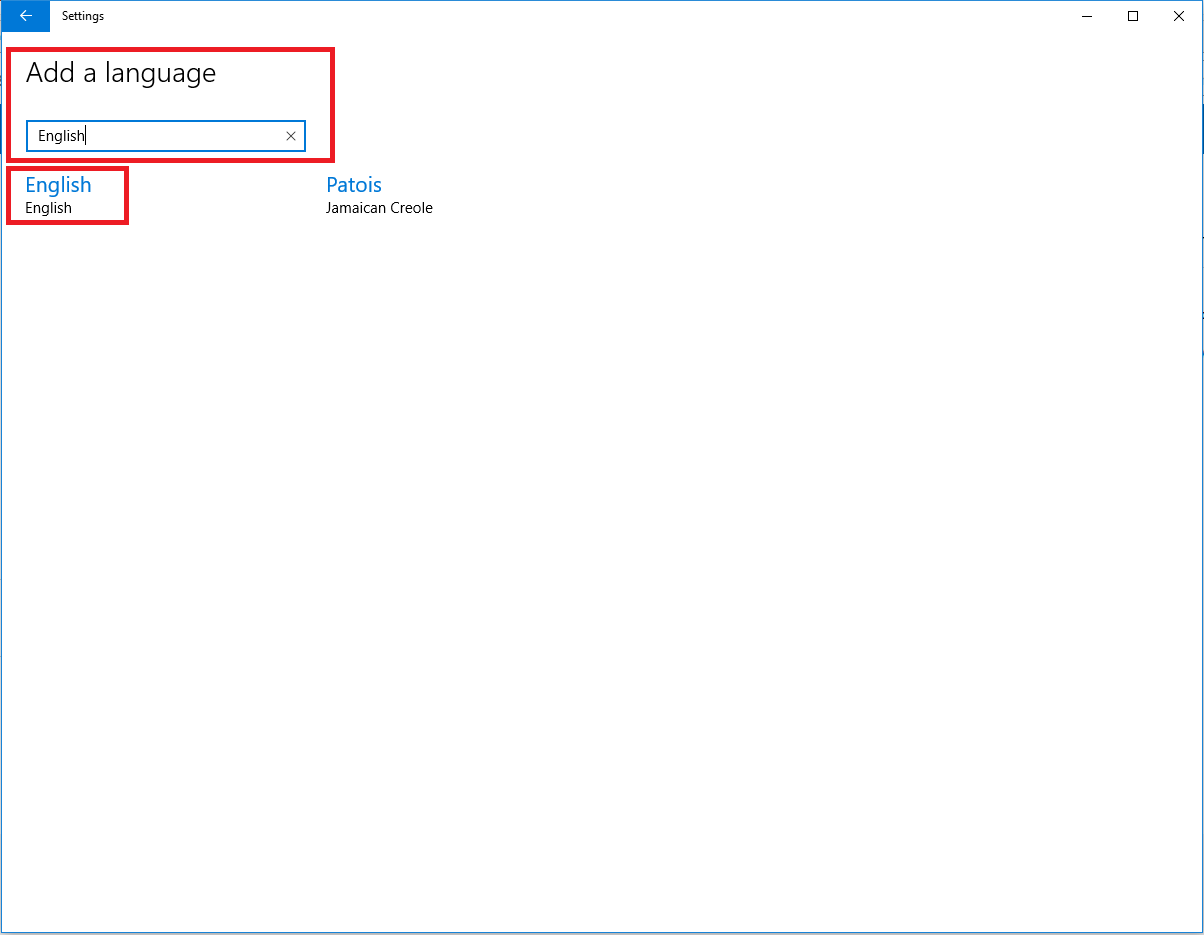Focus the language search field containing English
This screenshot has width=1204, height=935.
click(165, 136)
